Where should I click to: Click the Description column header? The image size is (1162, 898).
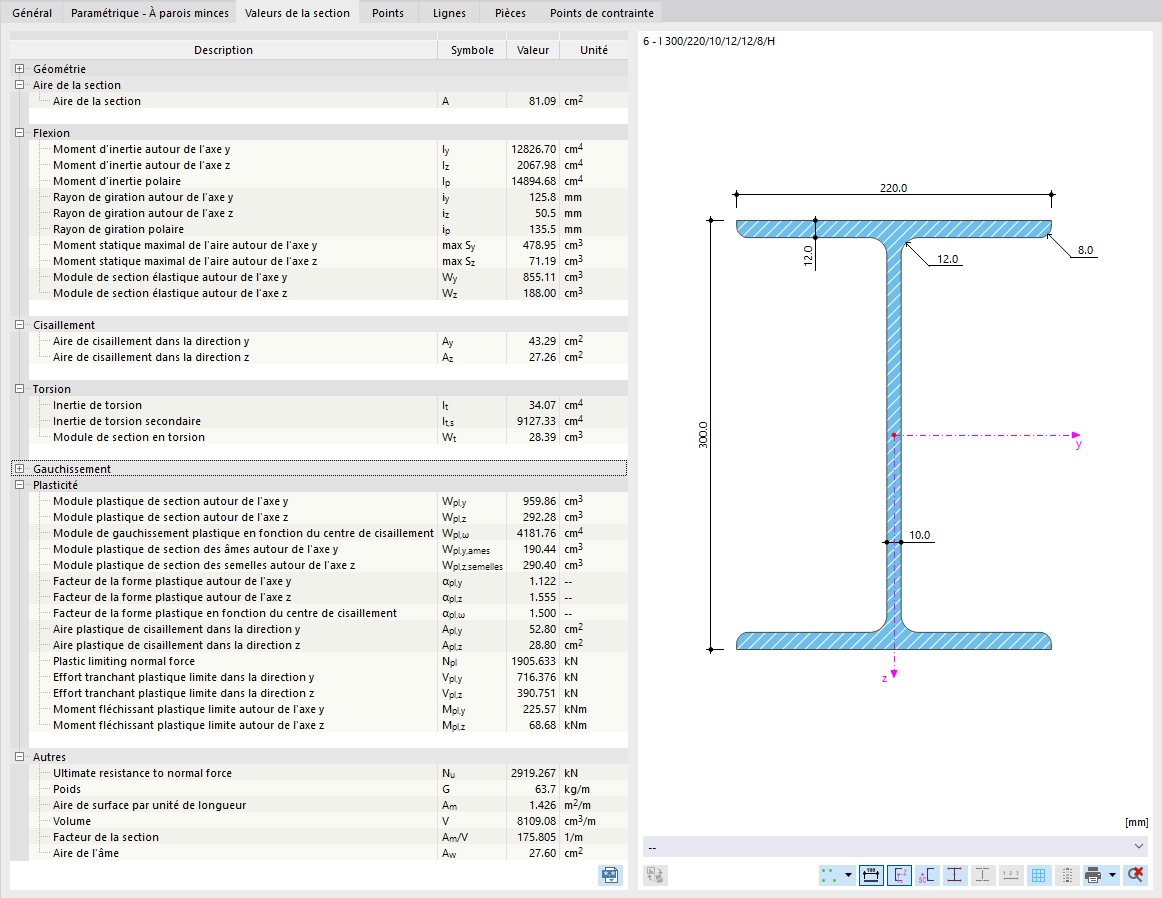(x=223, y=50)
